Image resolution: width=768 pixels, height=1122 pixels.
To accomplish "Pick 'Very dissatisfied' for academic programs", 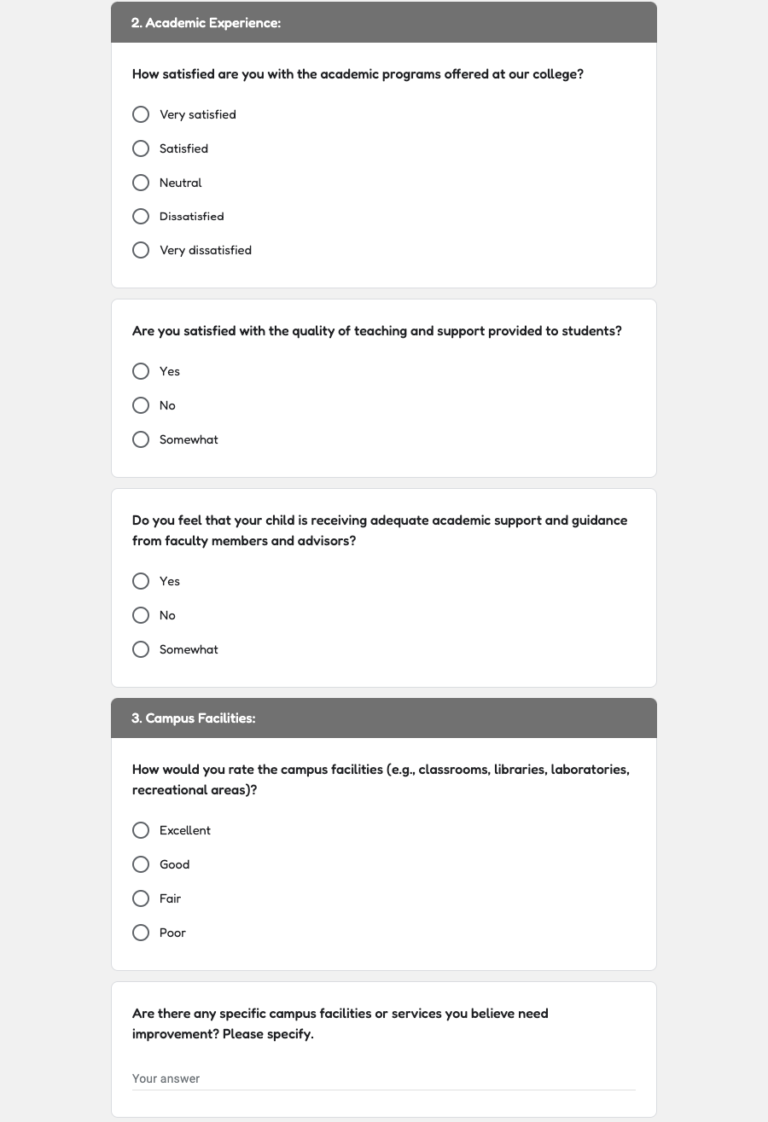I will click(x=141, y=250).
